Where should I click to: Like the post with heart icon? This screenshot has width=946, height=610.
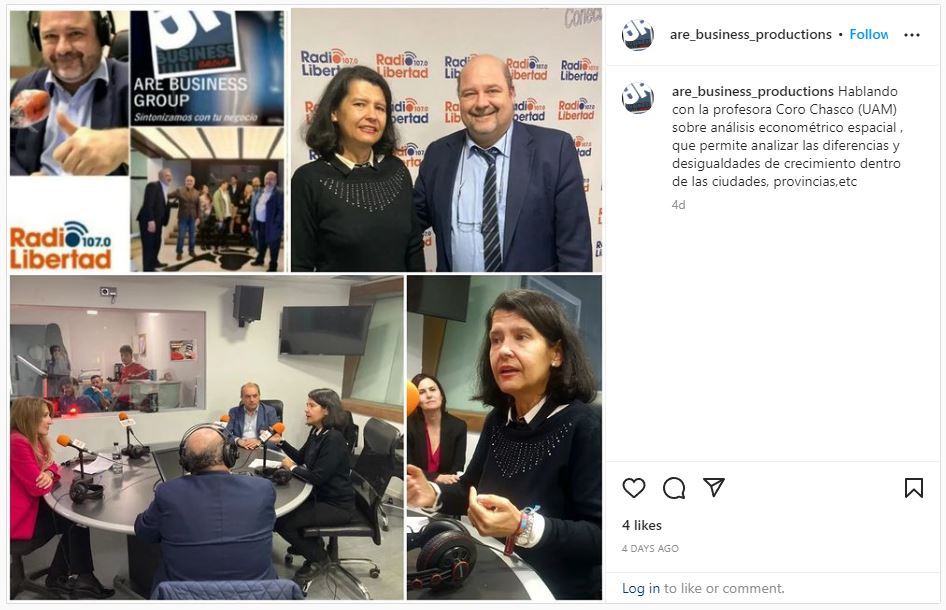[633, 488]
